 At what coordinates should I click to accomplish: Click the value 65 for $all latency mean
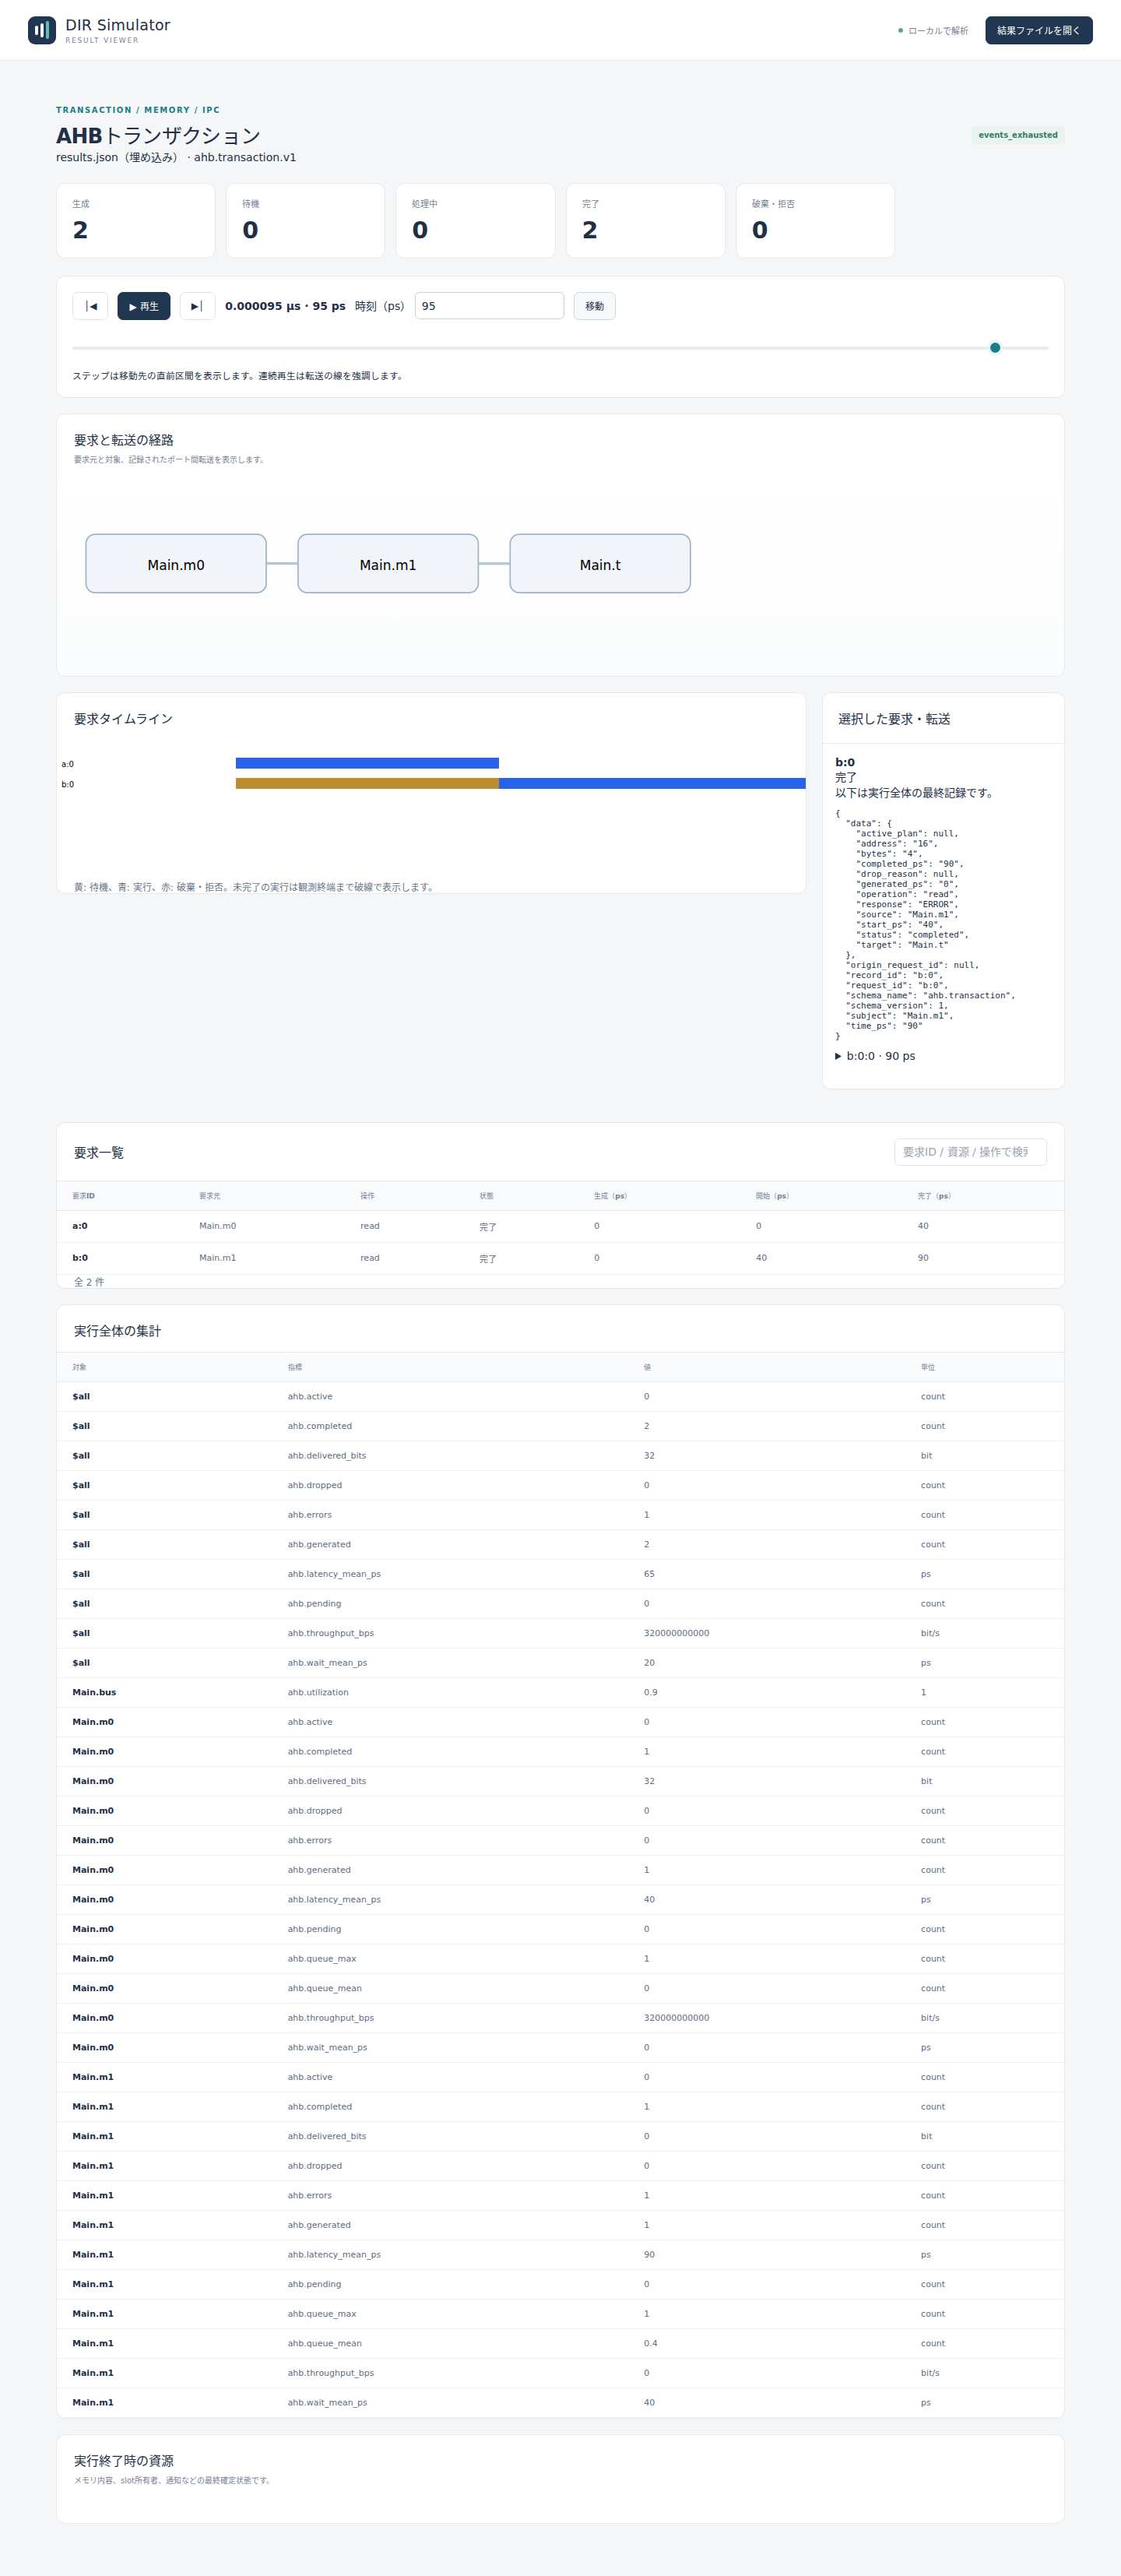[649, 1574]
